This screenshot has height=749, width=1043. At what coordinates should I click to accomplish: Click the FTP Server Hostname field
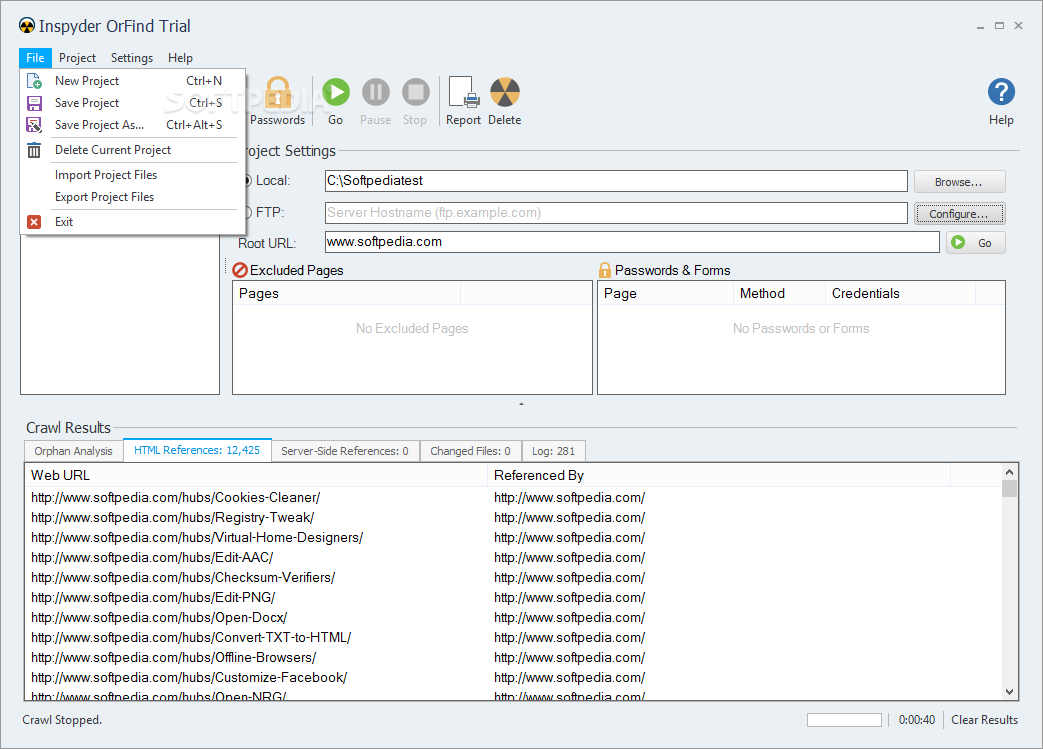point(616,213)
